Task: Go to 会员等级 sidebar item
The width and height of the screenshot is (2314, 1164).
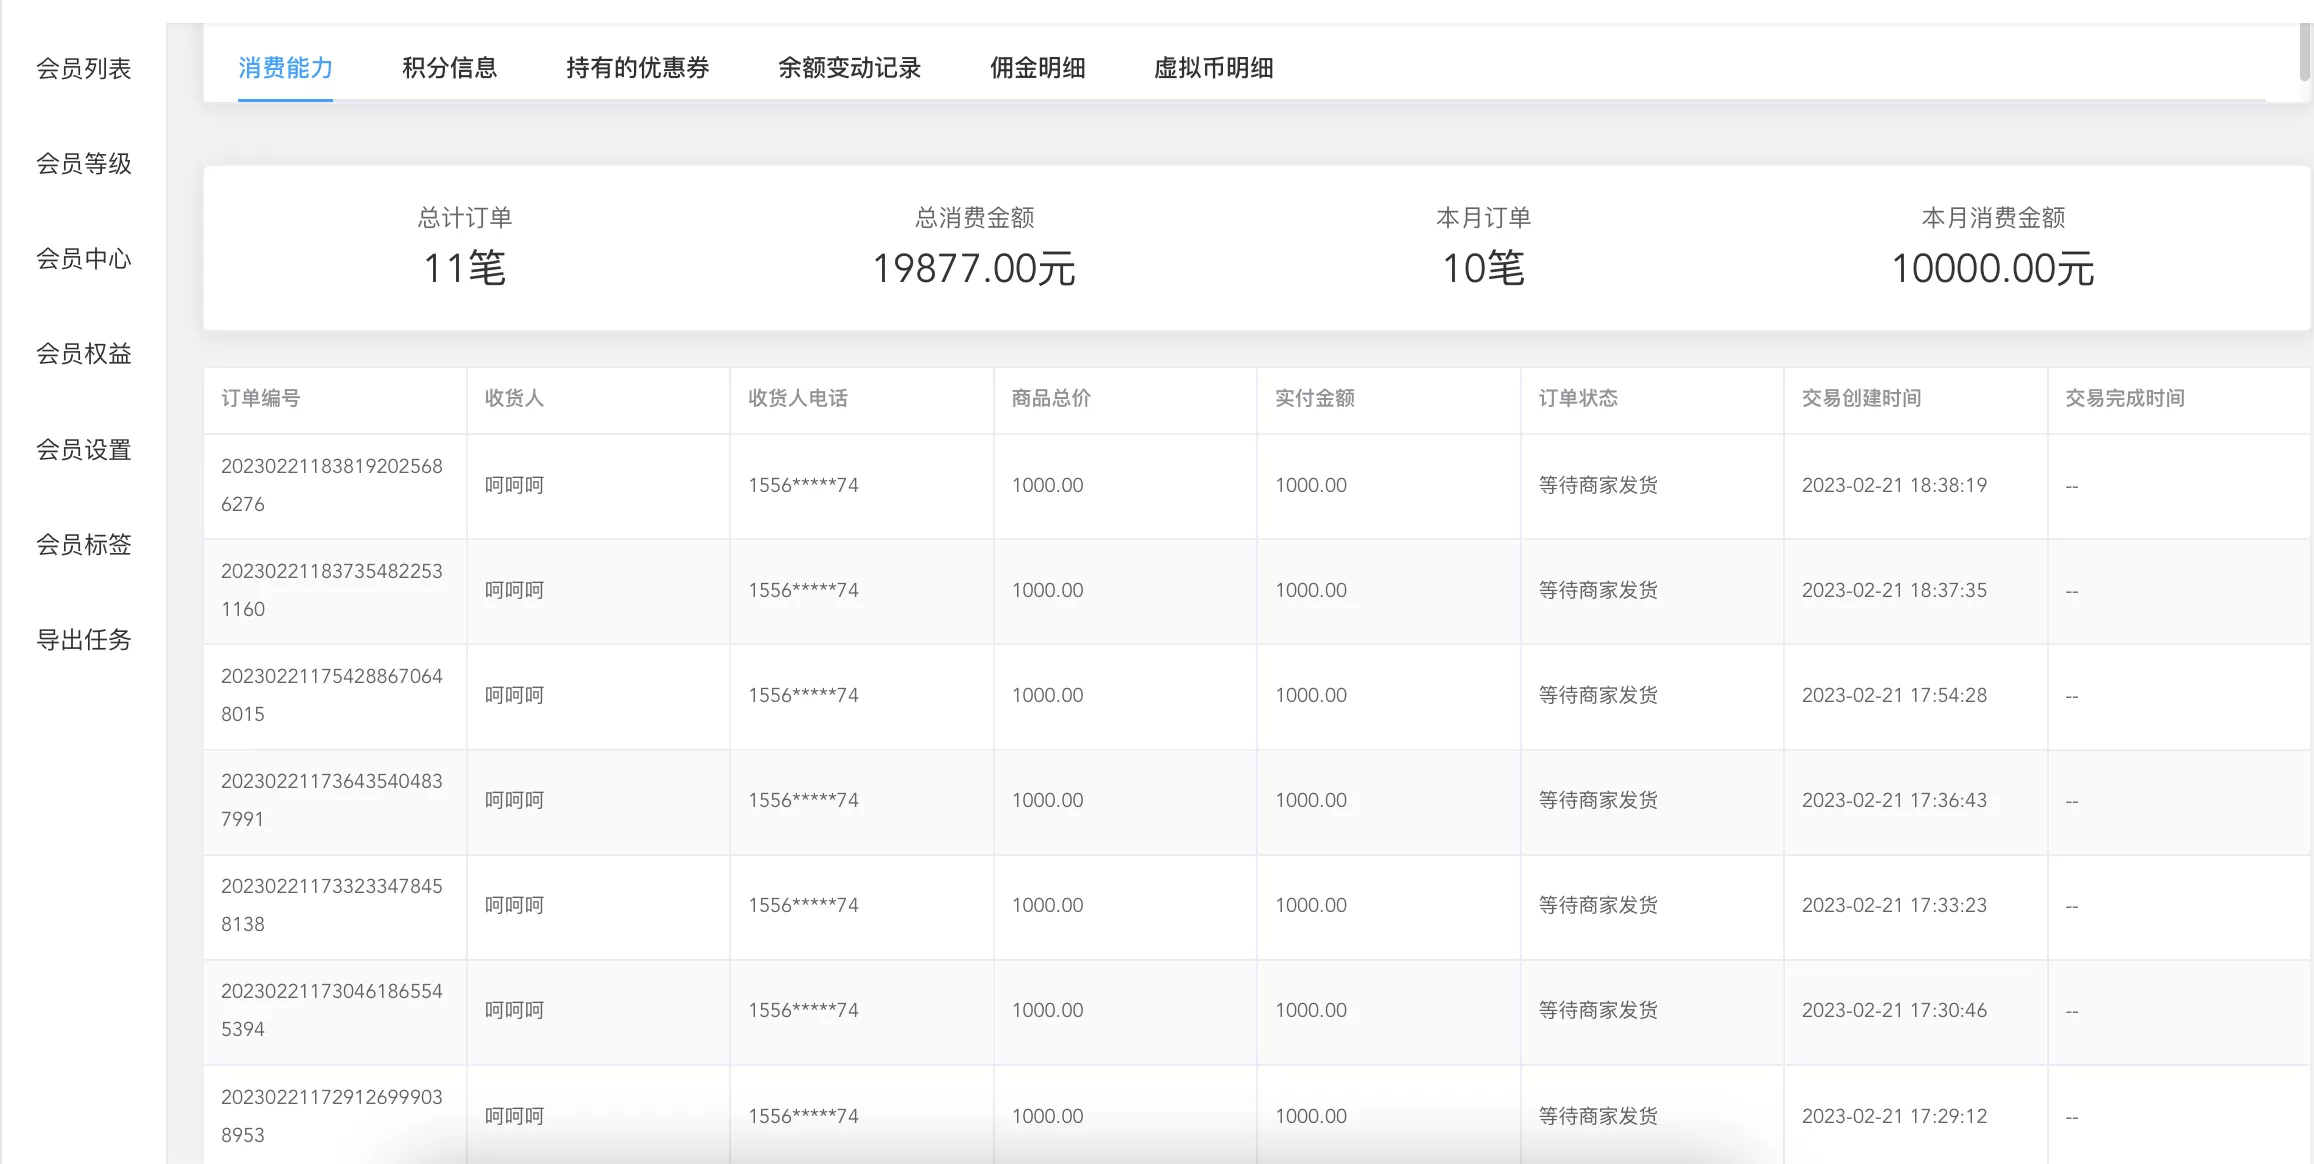Action: pyautogui.click(x=84, y=163)
